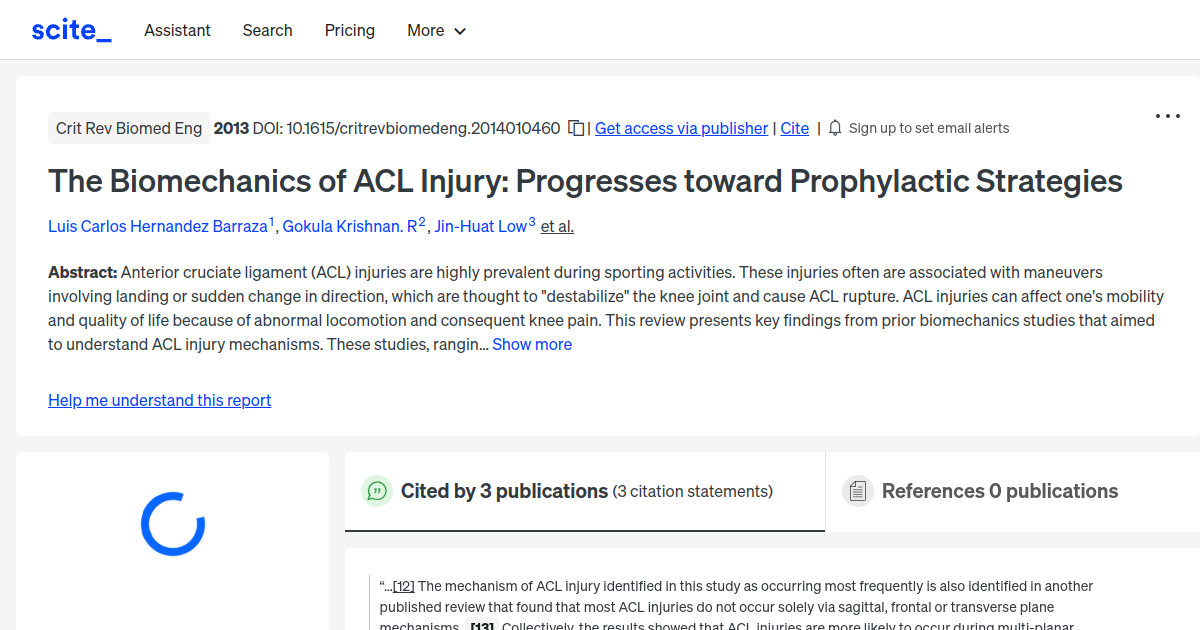Expand the abstract with Show more
Screen dimensions: 1200x630
pyautogui.click(x=531, y=344)
